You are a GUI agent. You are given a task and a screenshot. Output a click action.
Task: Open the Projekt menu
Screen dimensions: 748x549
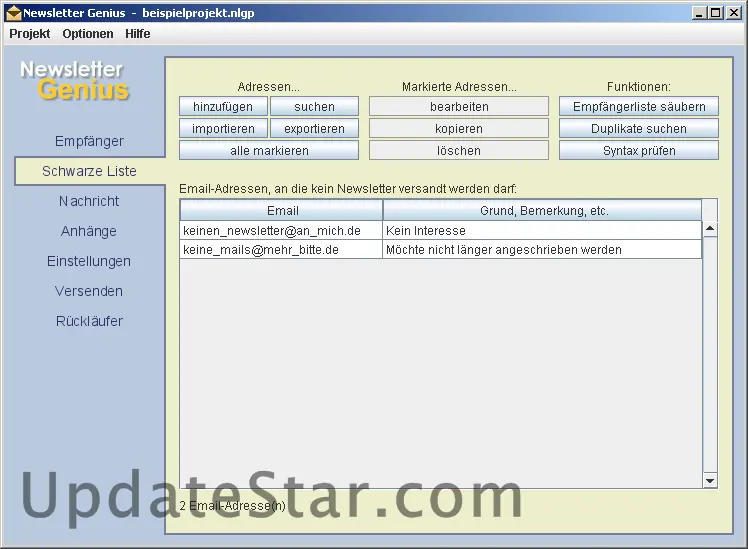[30, 34]
